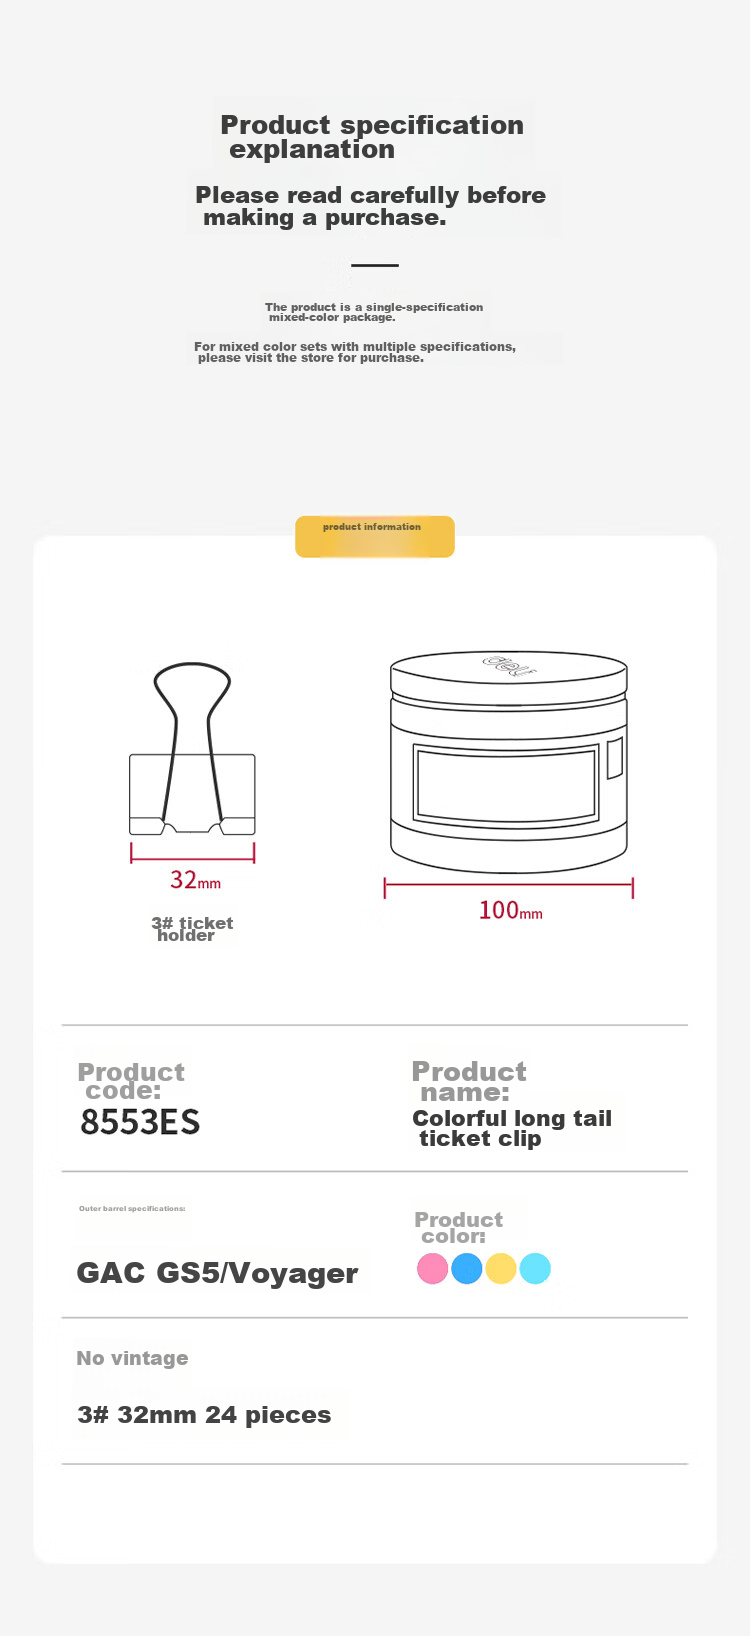This screenshot has height=1636, width=750.
Task: Click the product code 8553ES
Action: 140,1122
